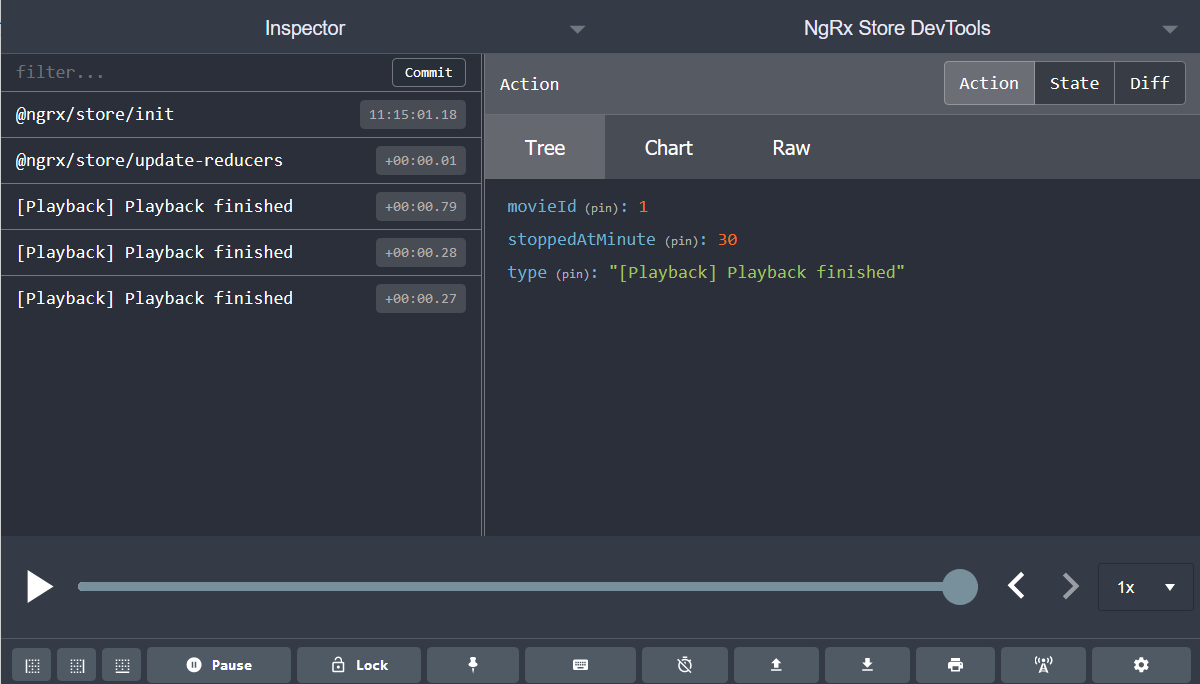
Task: Open the 1x playback speed dropdown
Action: click(1145, 587)
